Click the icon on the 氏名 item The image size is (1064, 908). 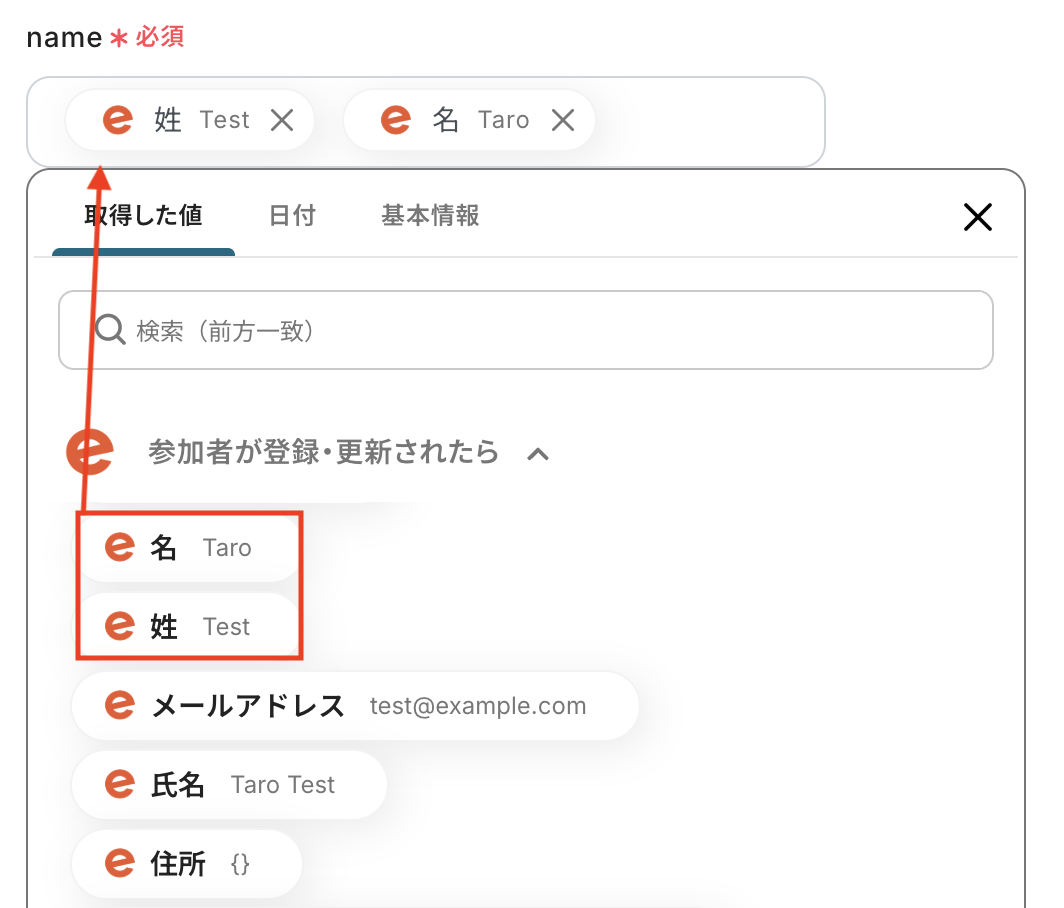120,785
